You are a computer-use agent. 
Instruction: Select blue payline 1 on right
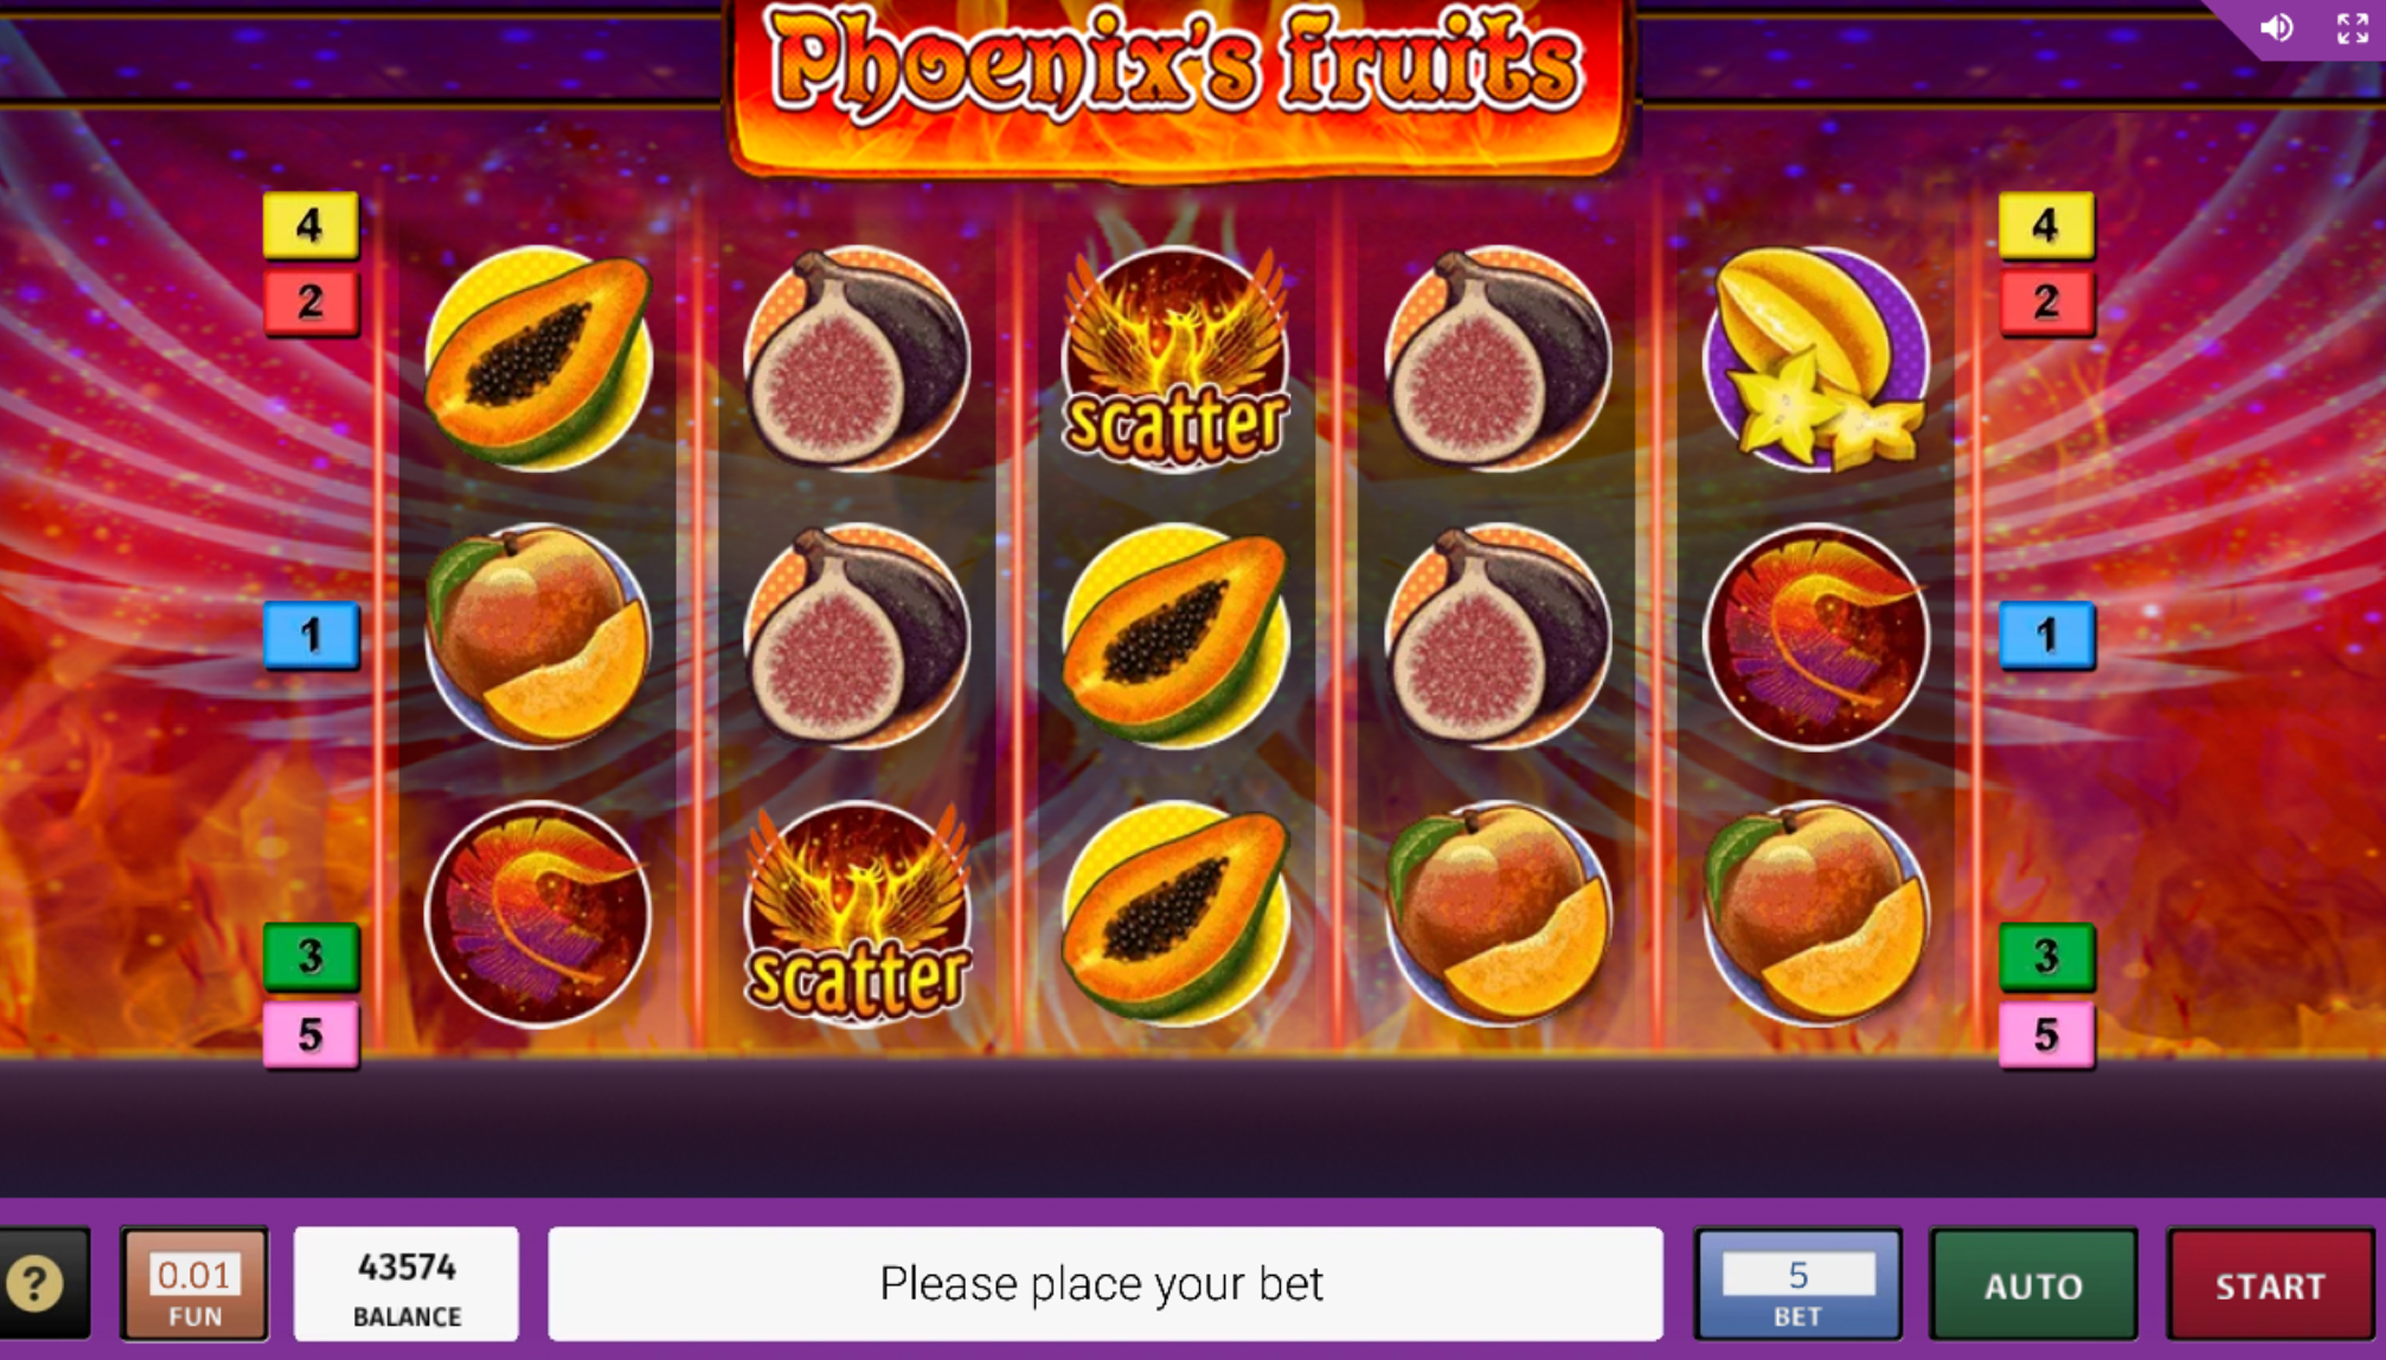coord(2046,635)
